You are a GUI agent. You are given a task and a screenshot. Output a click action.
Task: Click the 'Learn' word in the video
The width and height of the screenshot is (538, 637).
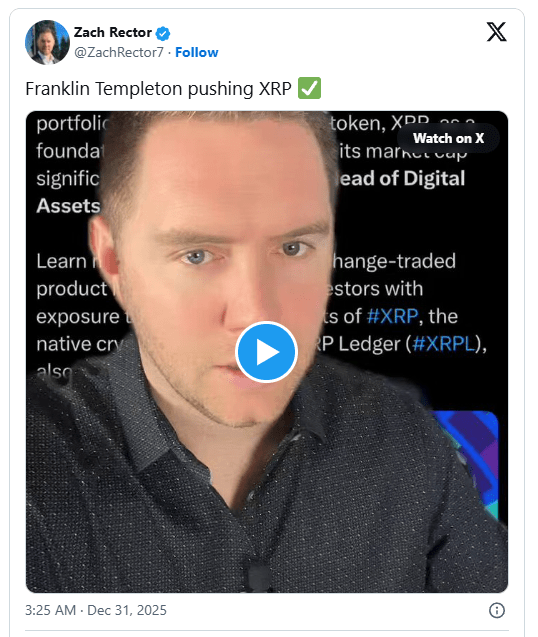(61, 261)
